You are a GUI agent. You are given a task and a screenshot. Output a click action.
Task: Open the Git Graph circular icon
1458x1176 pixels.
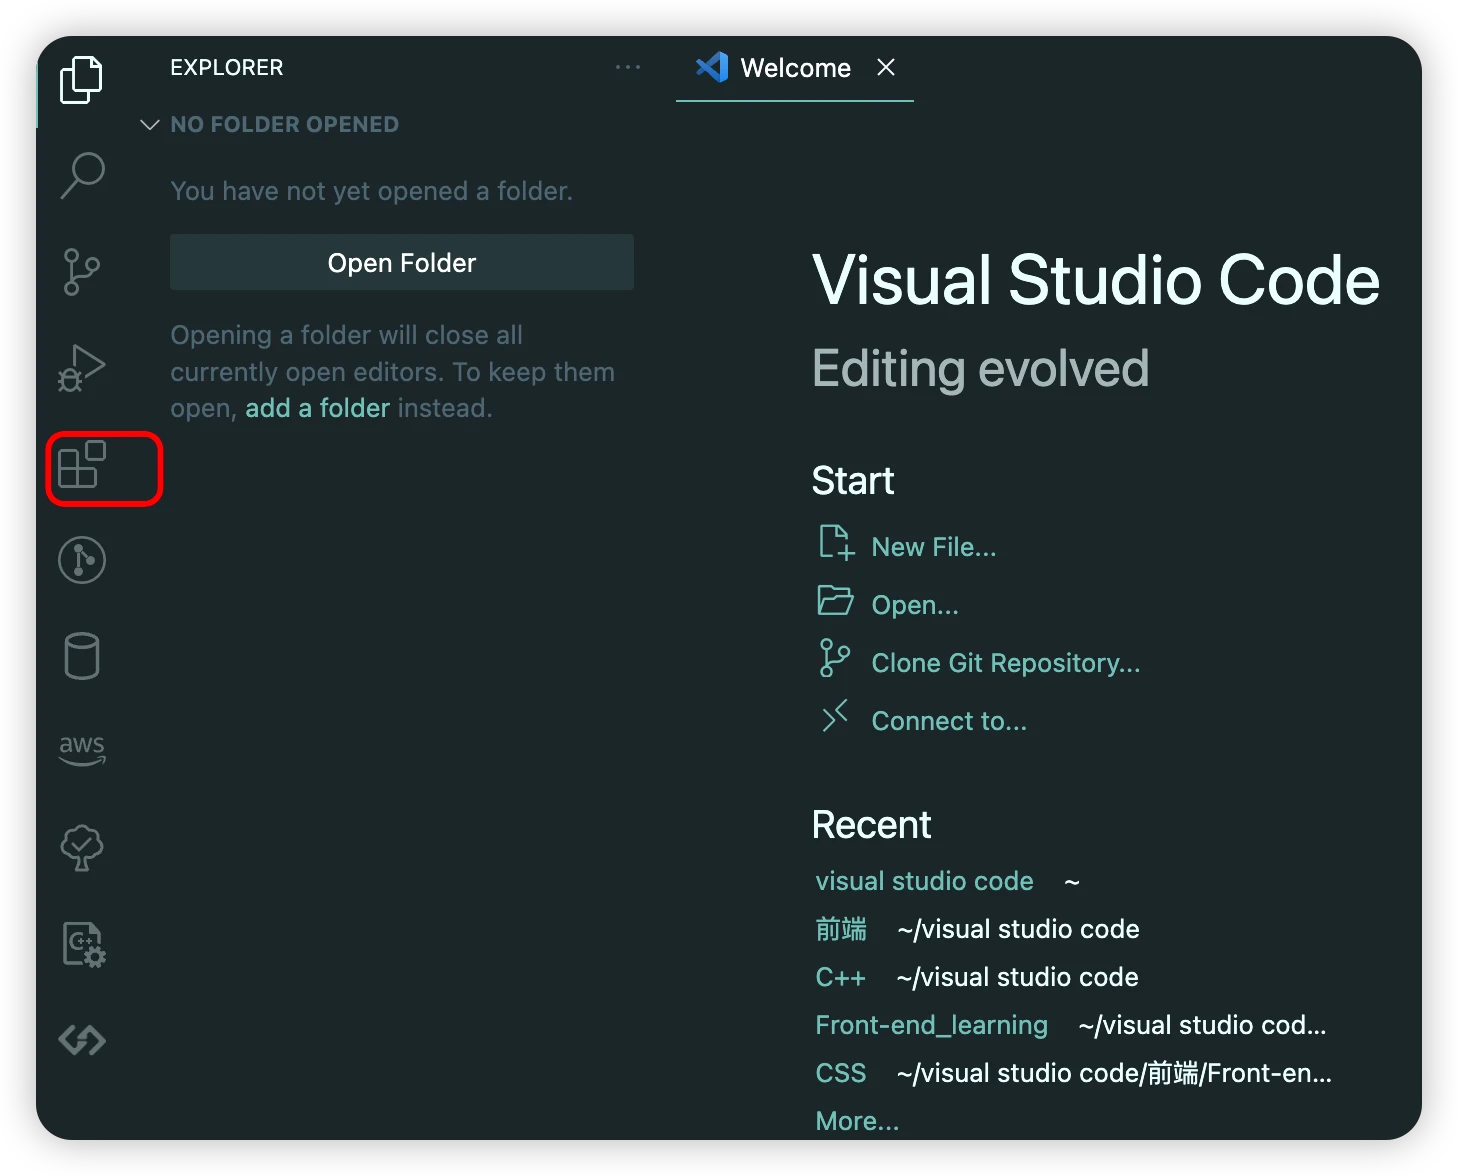[82, 560]
